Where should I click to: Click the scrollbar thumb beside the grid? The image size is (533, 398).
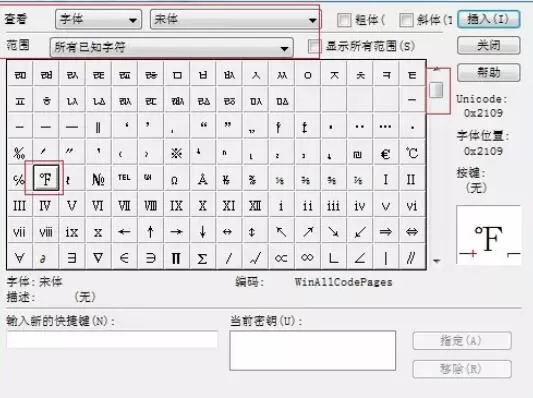436,90
